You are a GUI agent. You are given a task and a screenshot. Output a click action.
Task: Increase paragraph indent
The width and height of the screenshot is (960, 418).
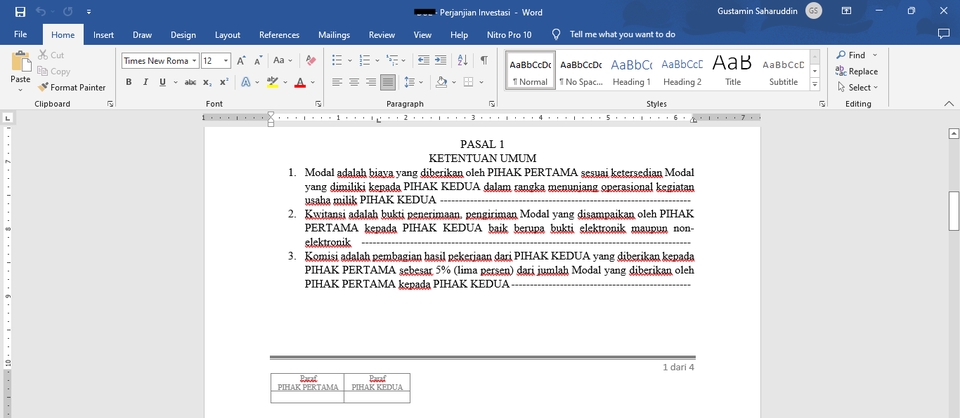440,60
